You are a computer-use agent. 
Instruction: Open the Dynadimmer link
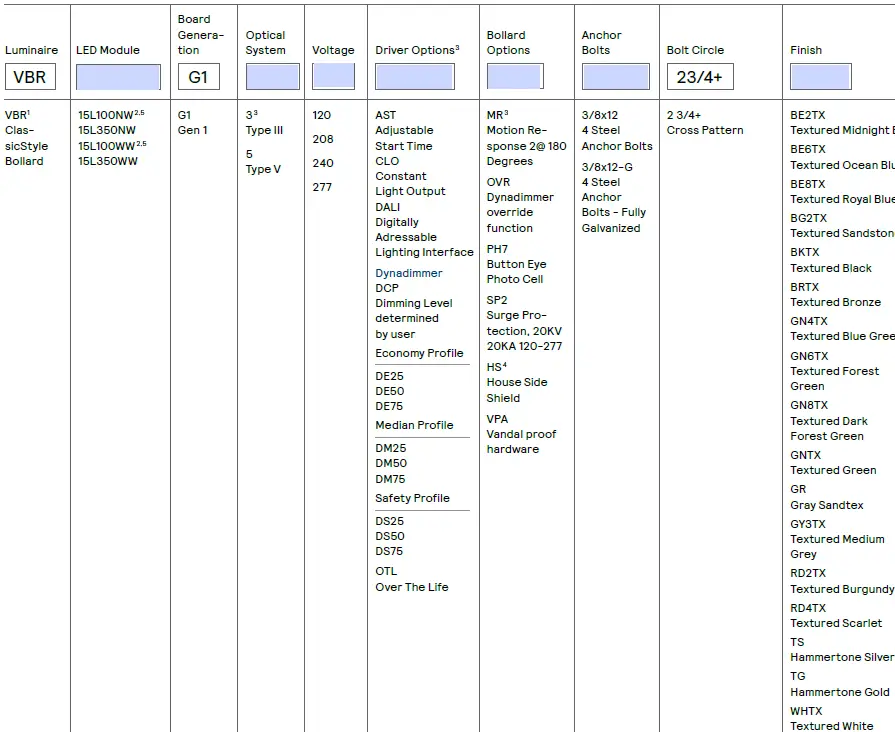coord(409,273)
